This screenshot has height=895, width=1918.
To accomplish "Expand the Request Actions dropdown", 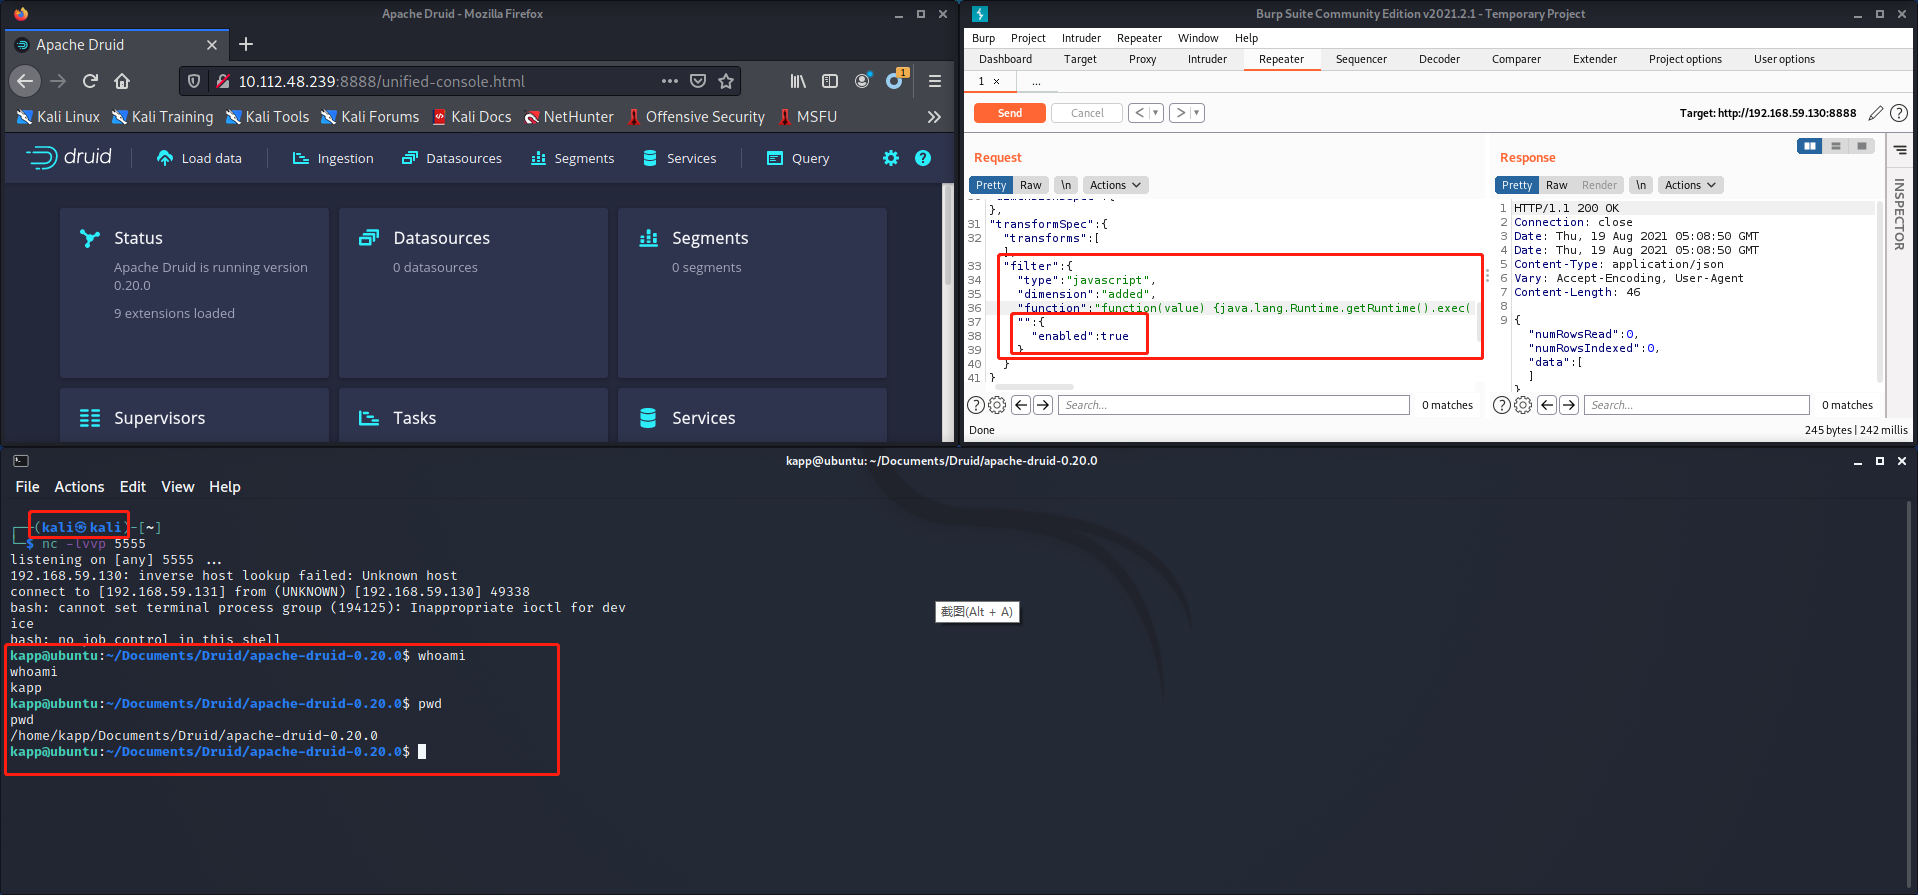I will (x=1114, y=185).
